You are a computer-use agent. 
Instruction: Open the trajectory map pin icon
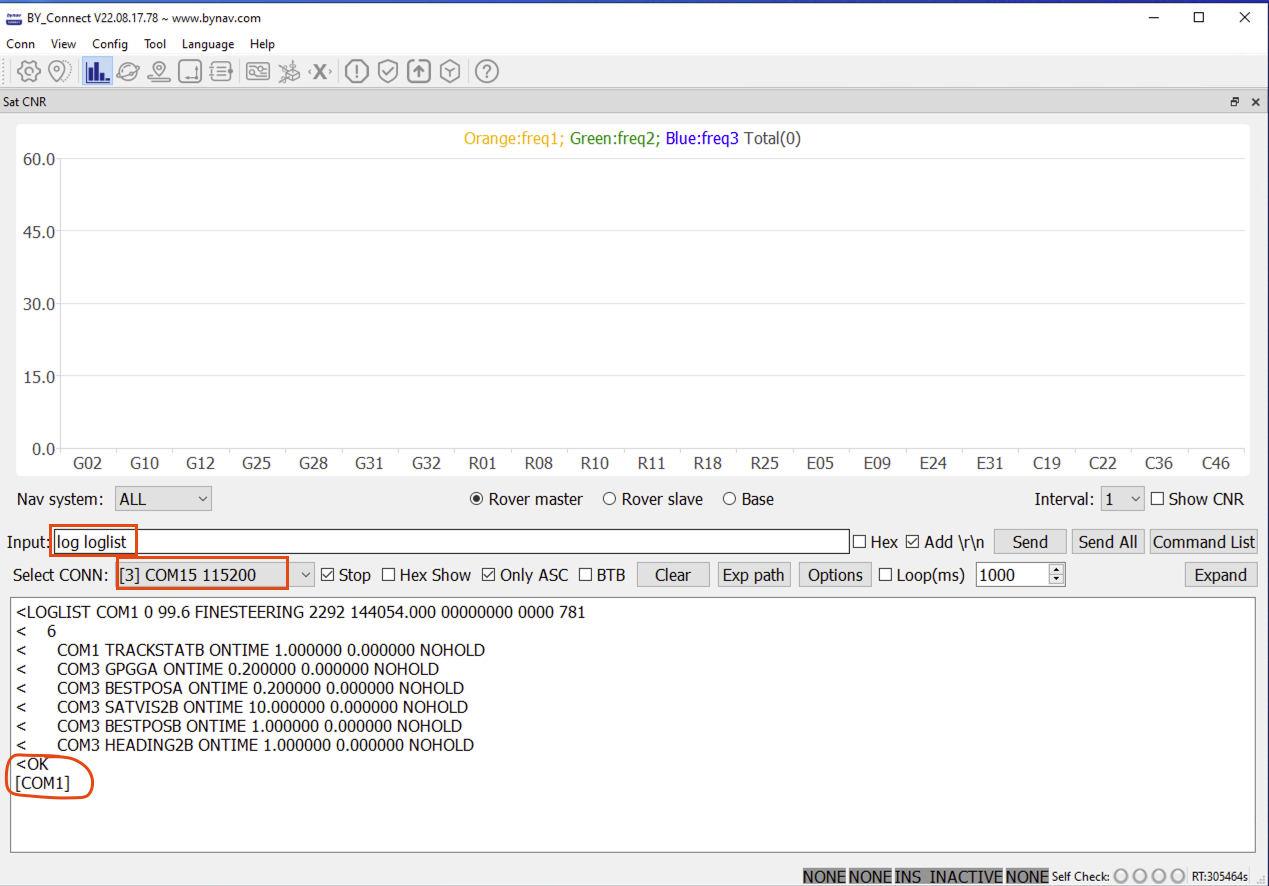point(159,71)
